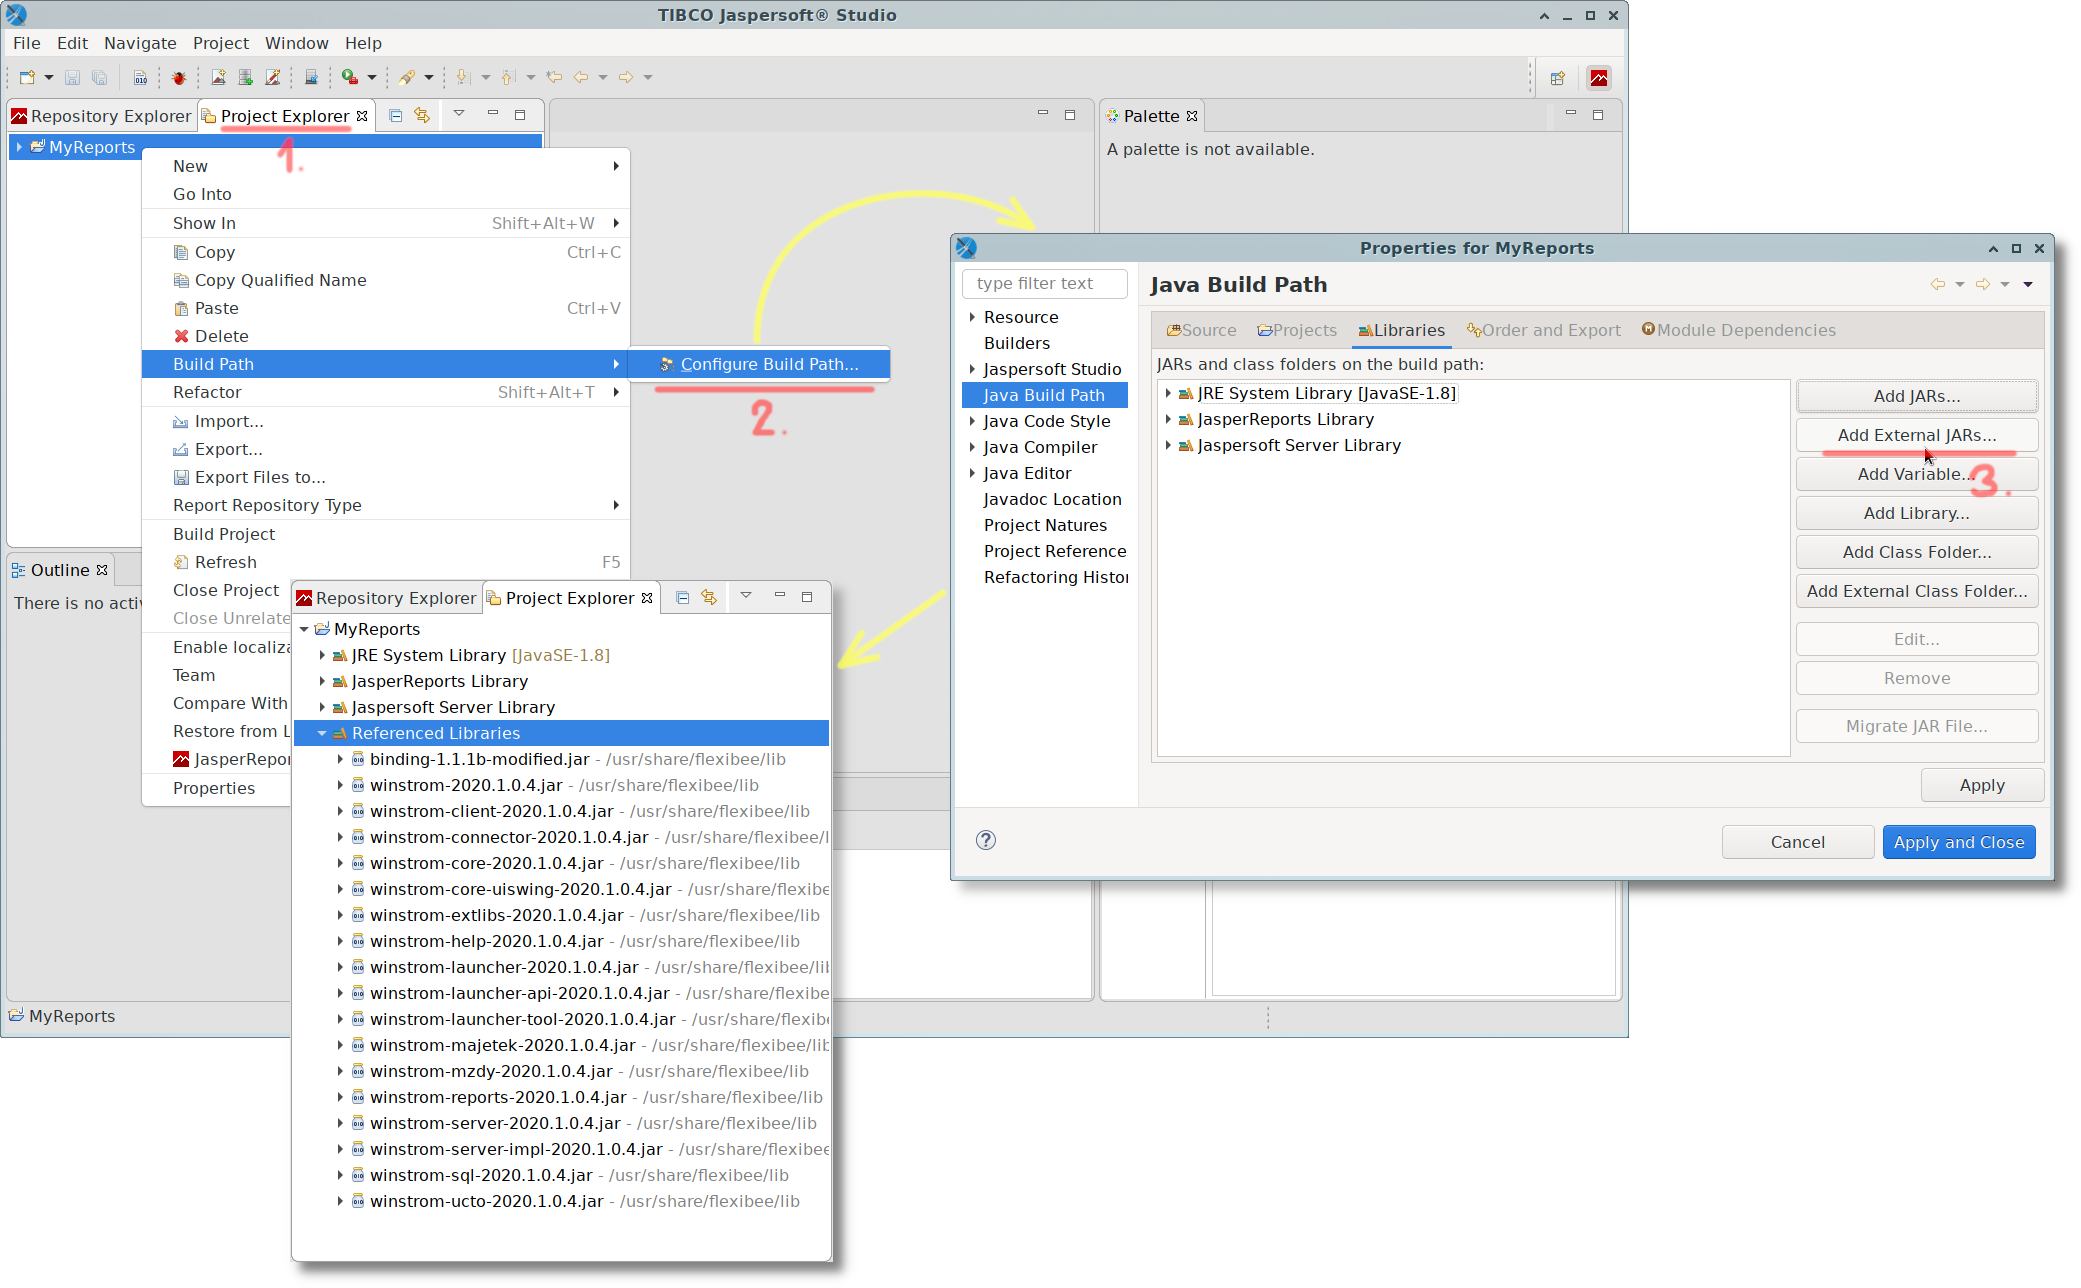Expand the JRE System Library in Libraries list
Image resolution: width=2081 pixels, height=1288 pixels.
point(1168,393)
